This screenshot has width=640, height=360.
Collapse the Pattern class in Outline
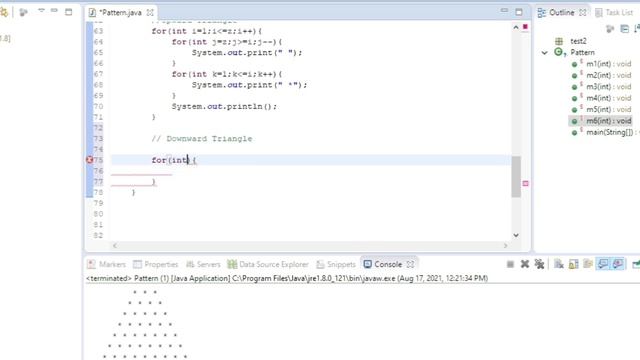(544, 53)
